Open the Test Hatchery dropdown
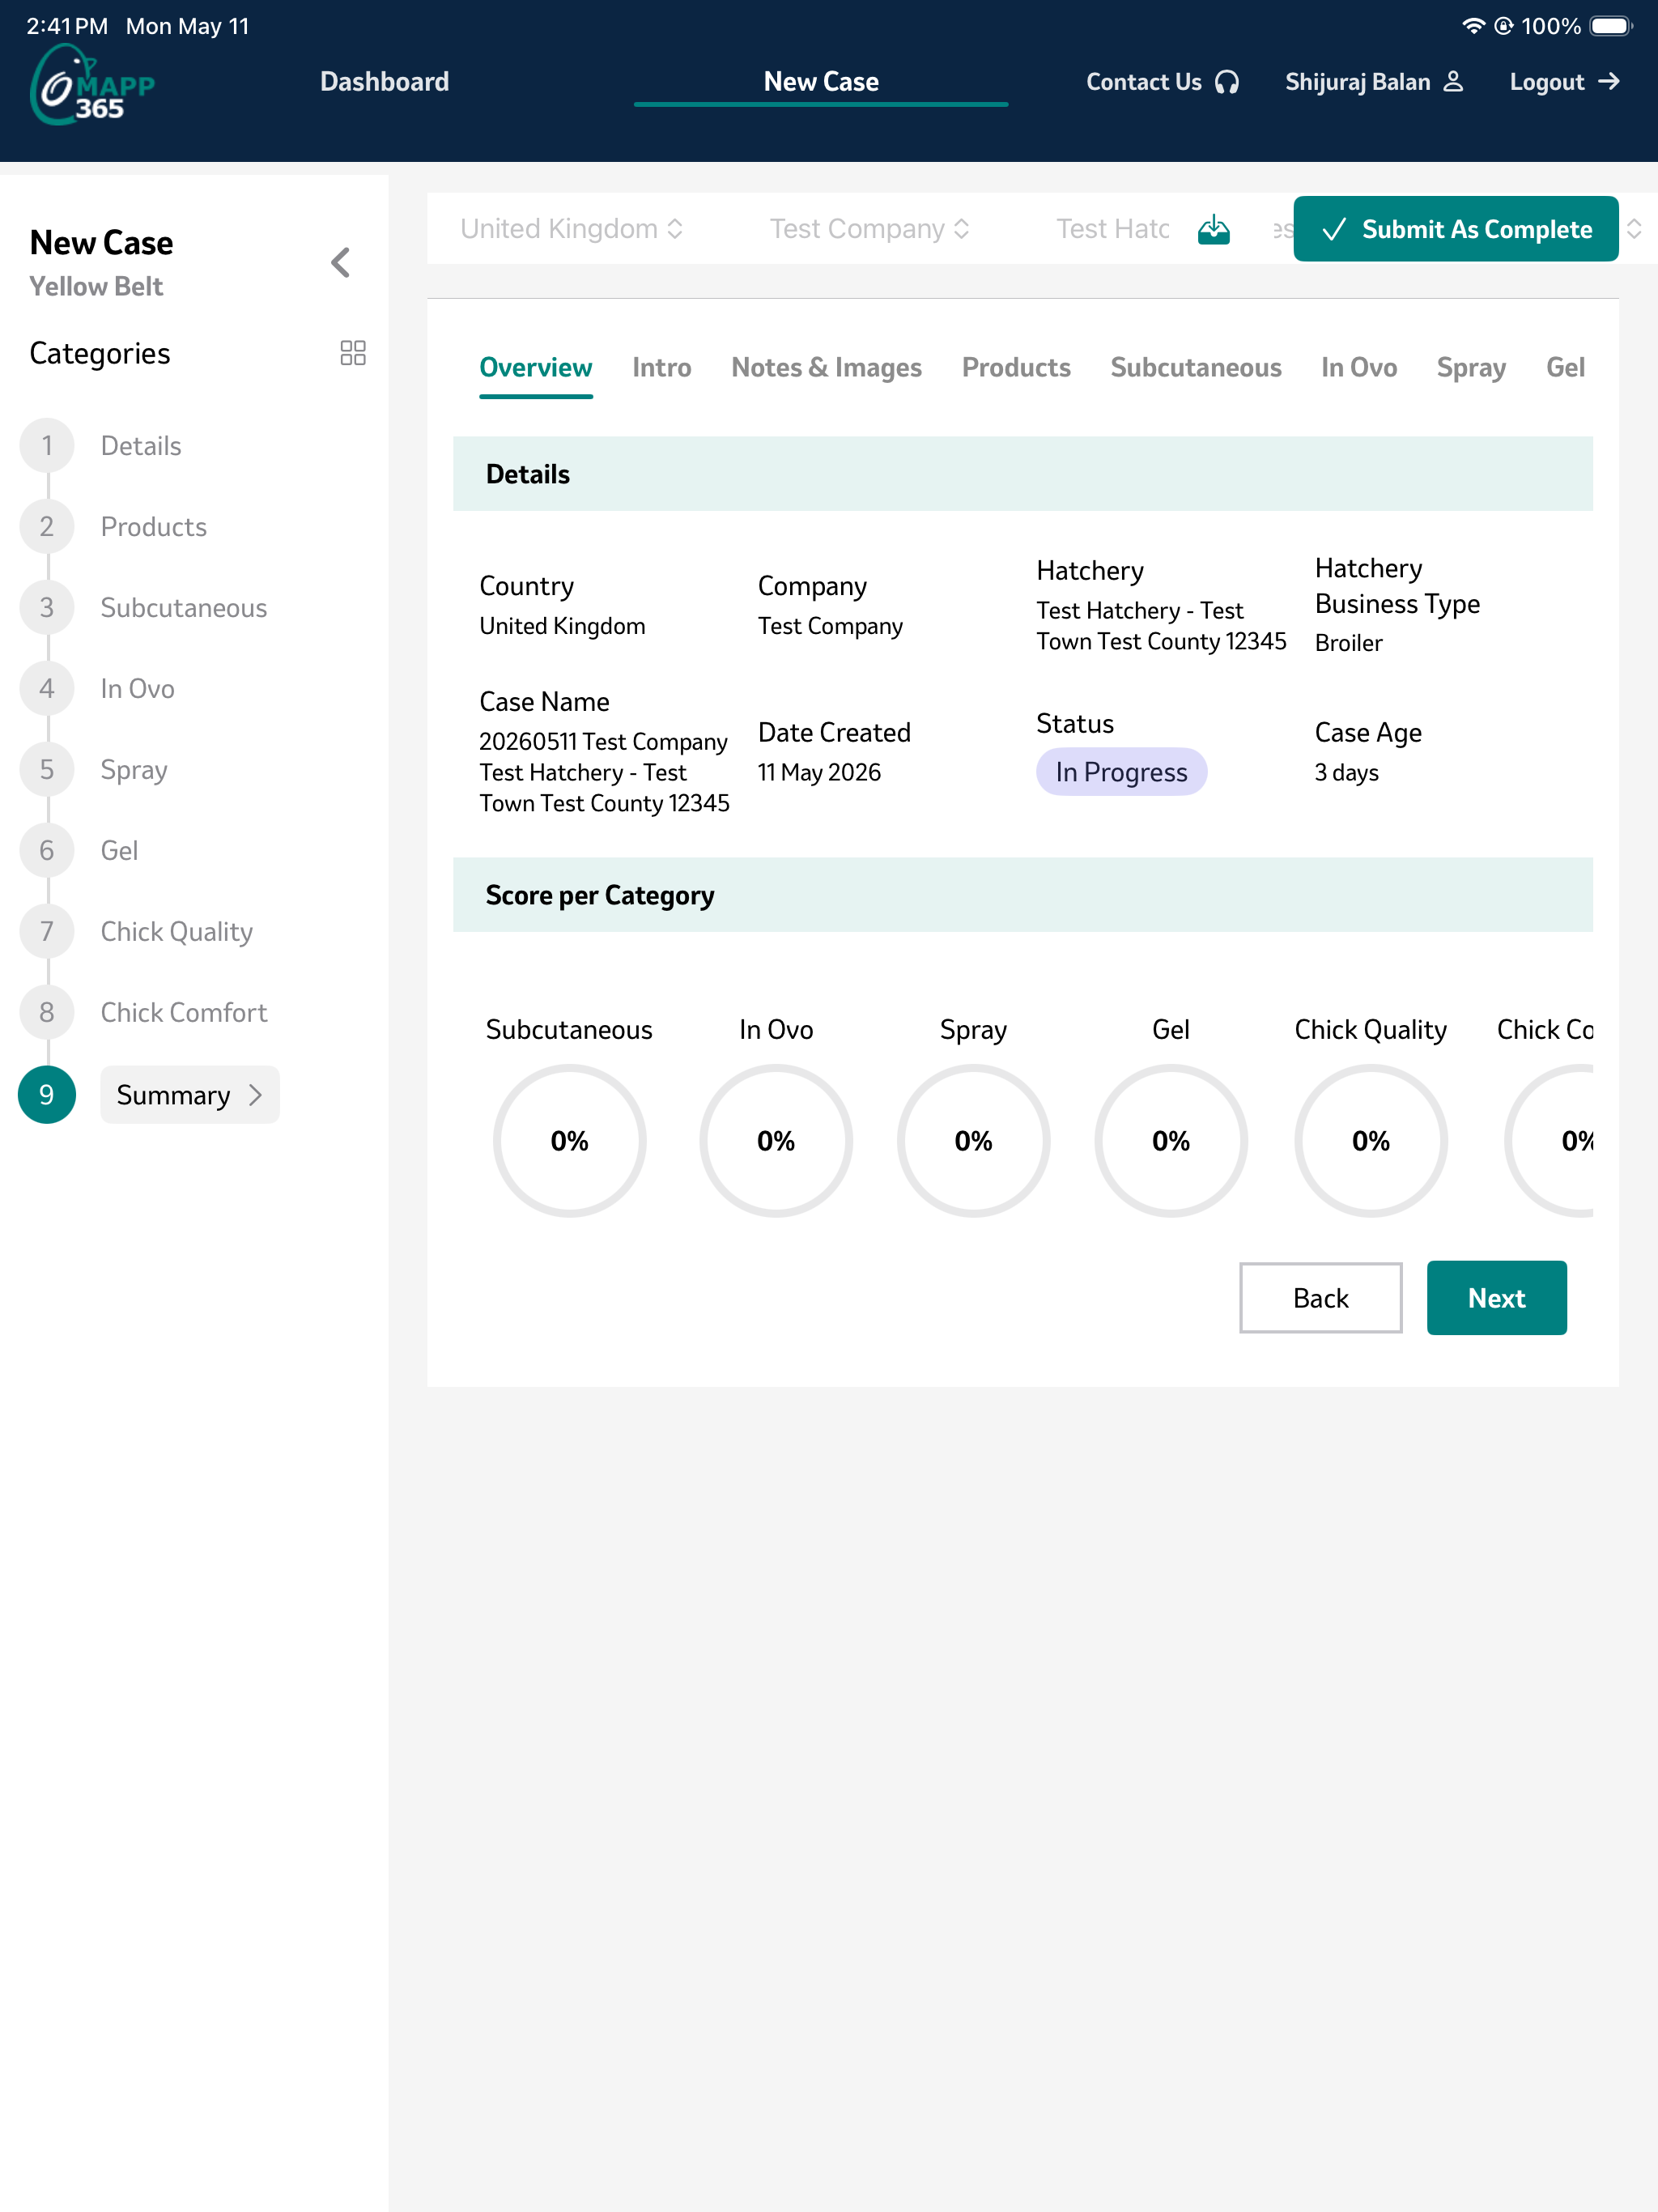The height and width of the screenshot is (2212, 1658). (x=1112, y=229)
